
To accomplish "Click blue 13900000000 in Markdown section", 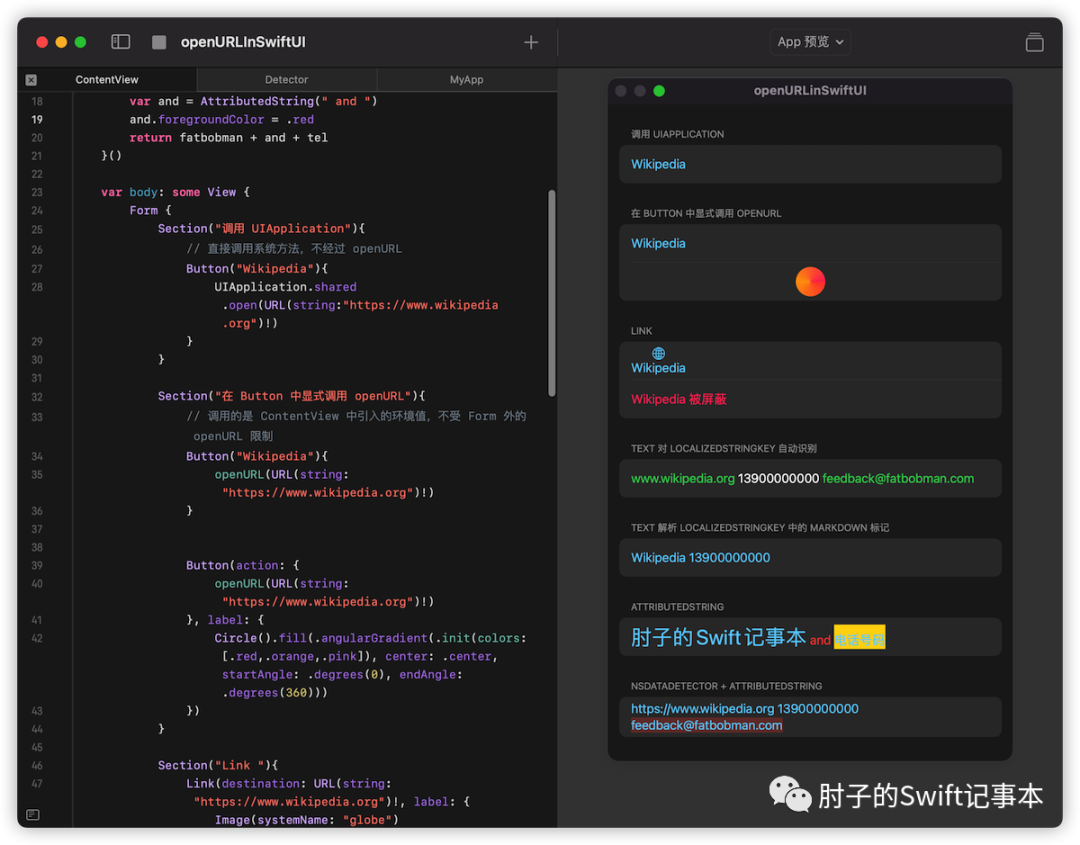I will (x=729, y=558).
